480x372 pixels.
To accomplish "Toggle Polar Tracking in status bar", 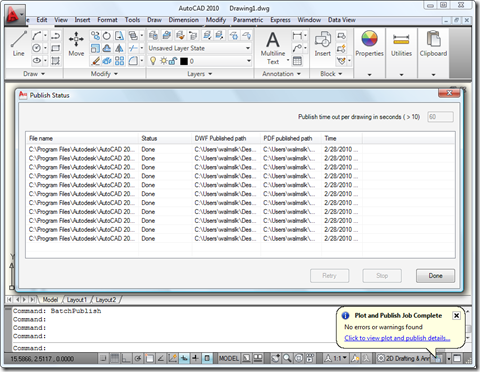I will [x=138, y=358].
